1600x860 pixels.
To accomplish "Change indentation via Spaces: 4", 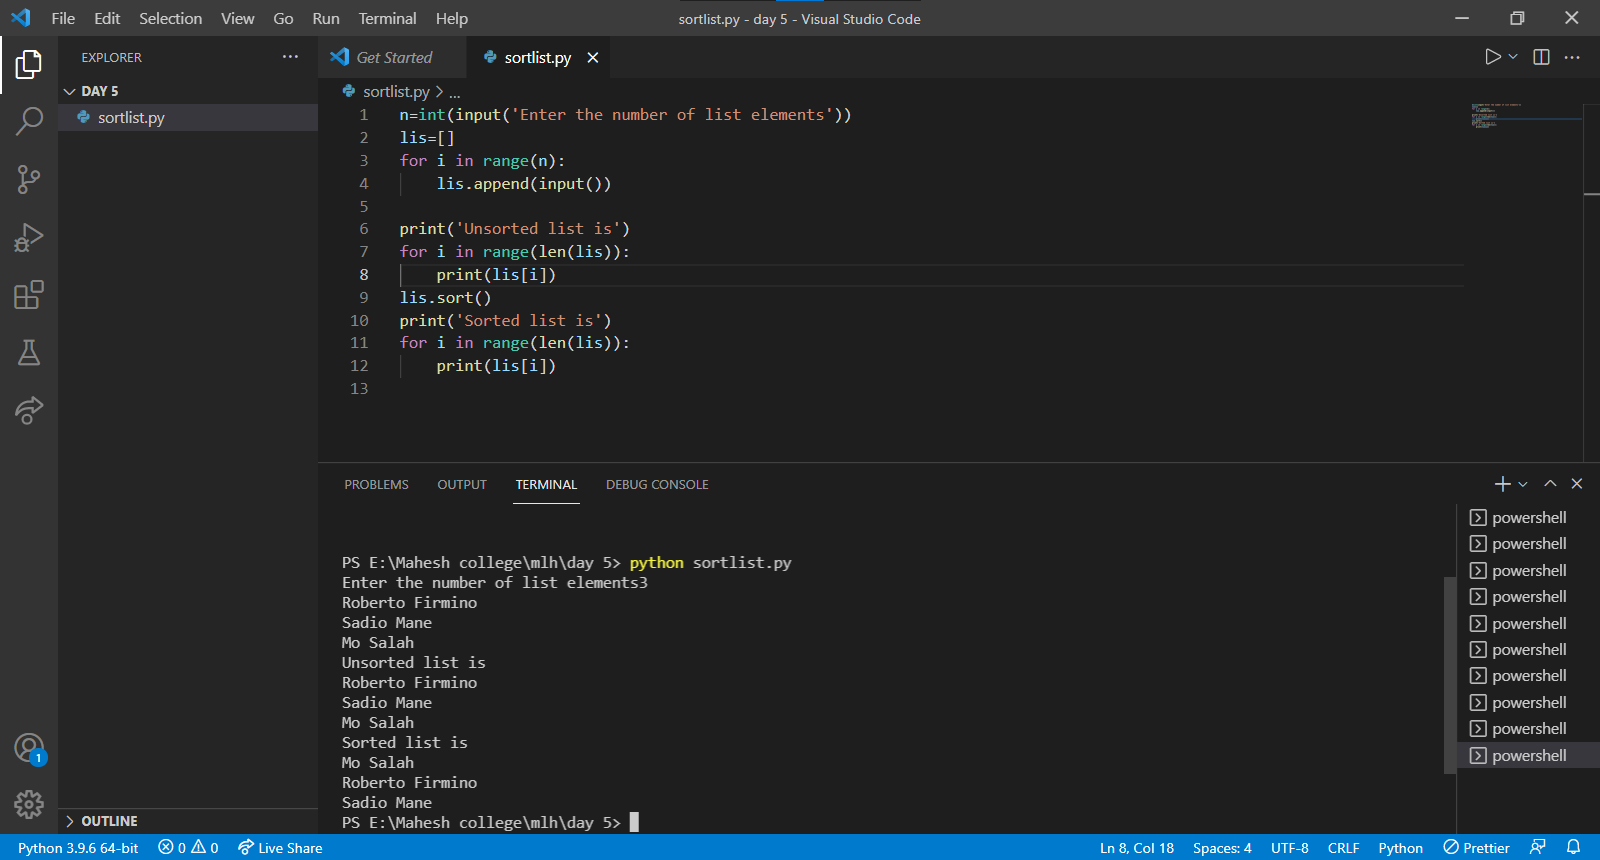I will coord(1222,847).
